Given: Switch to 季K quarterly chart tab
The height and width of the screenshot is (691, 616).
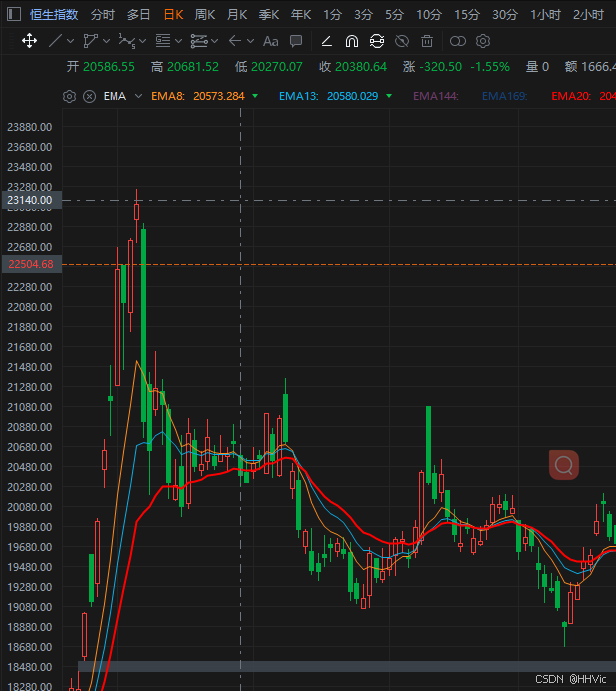Looking at the screenshot, I should click(x=269, y=15).
